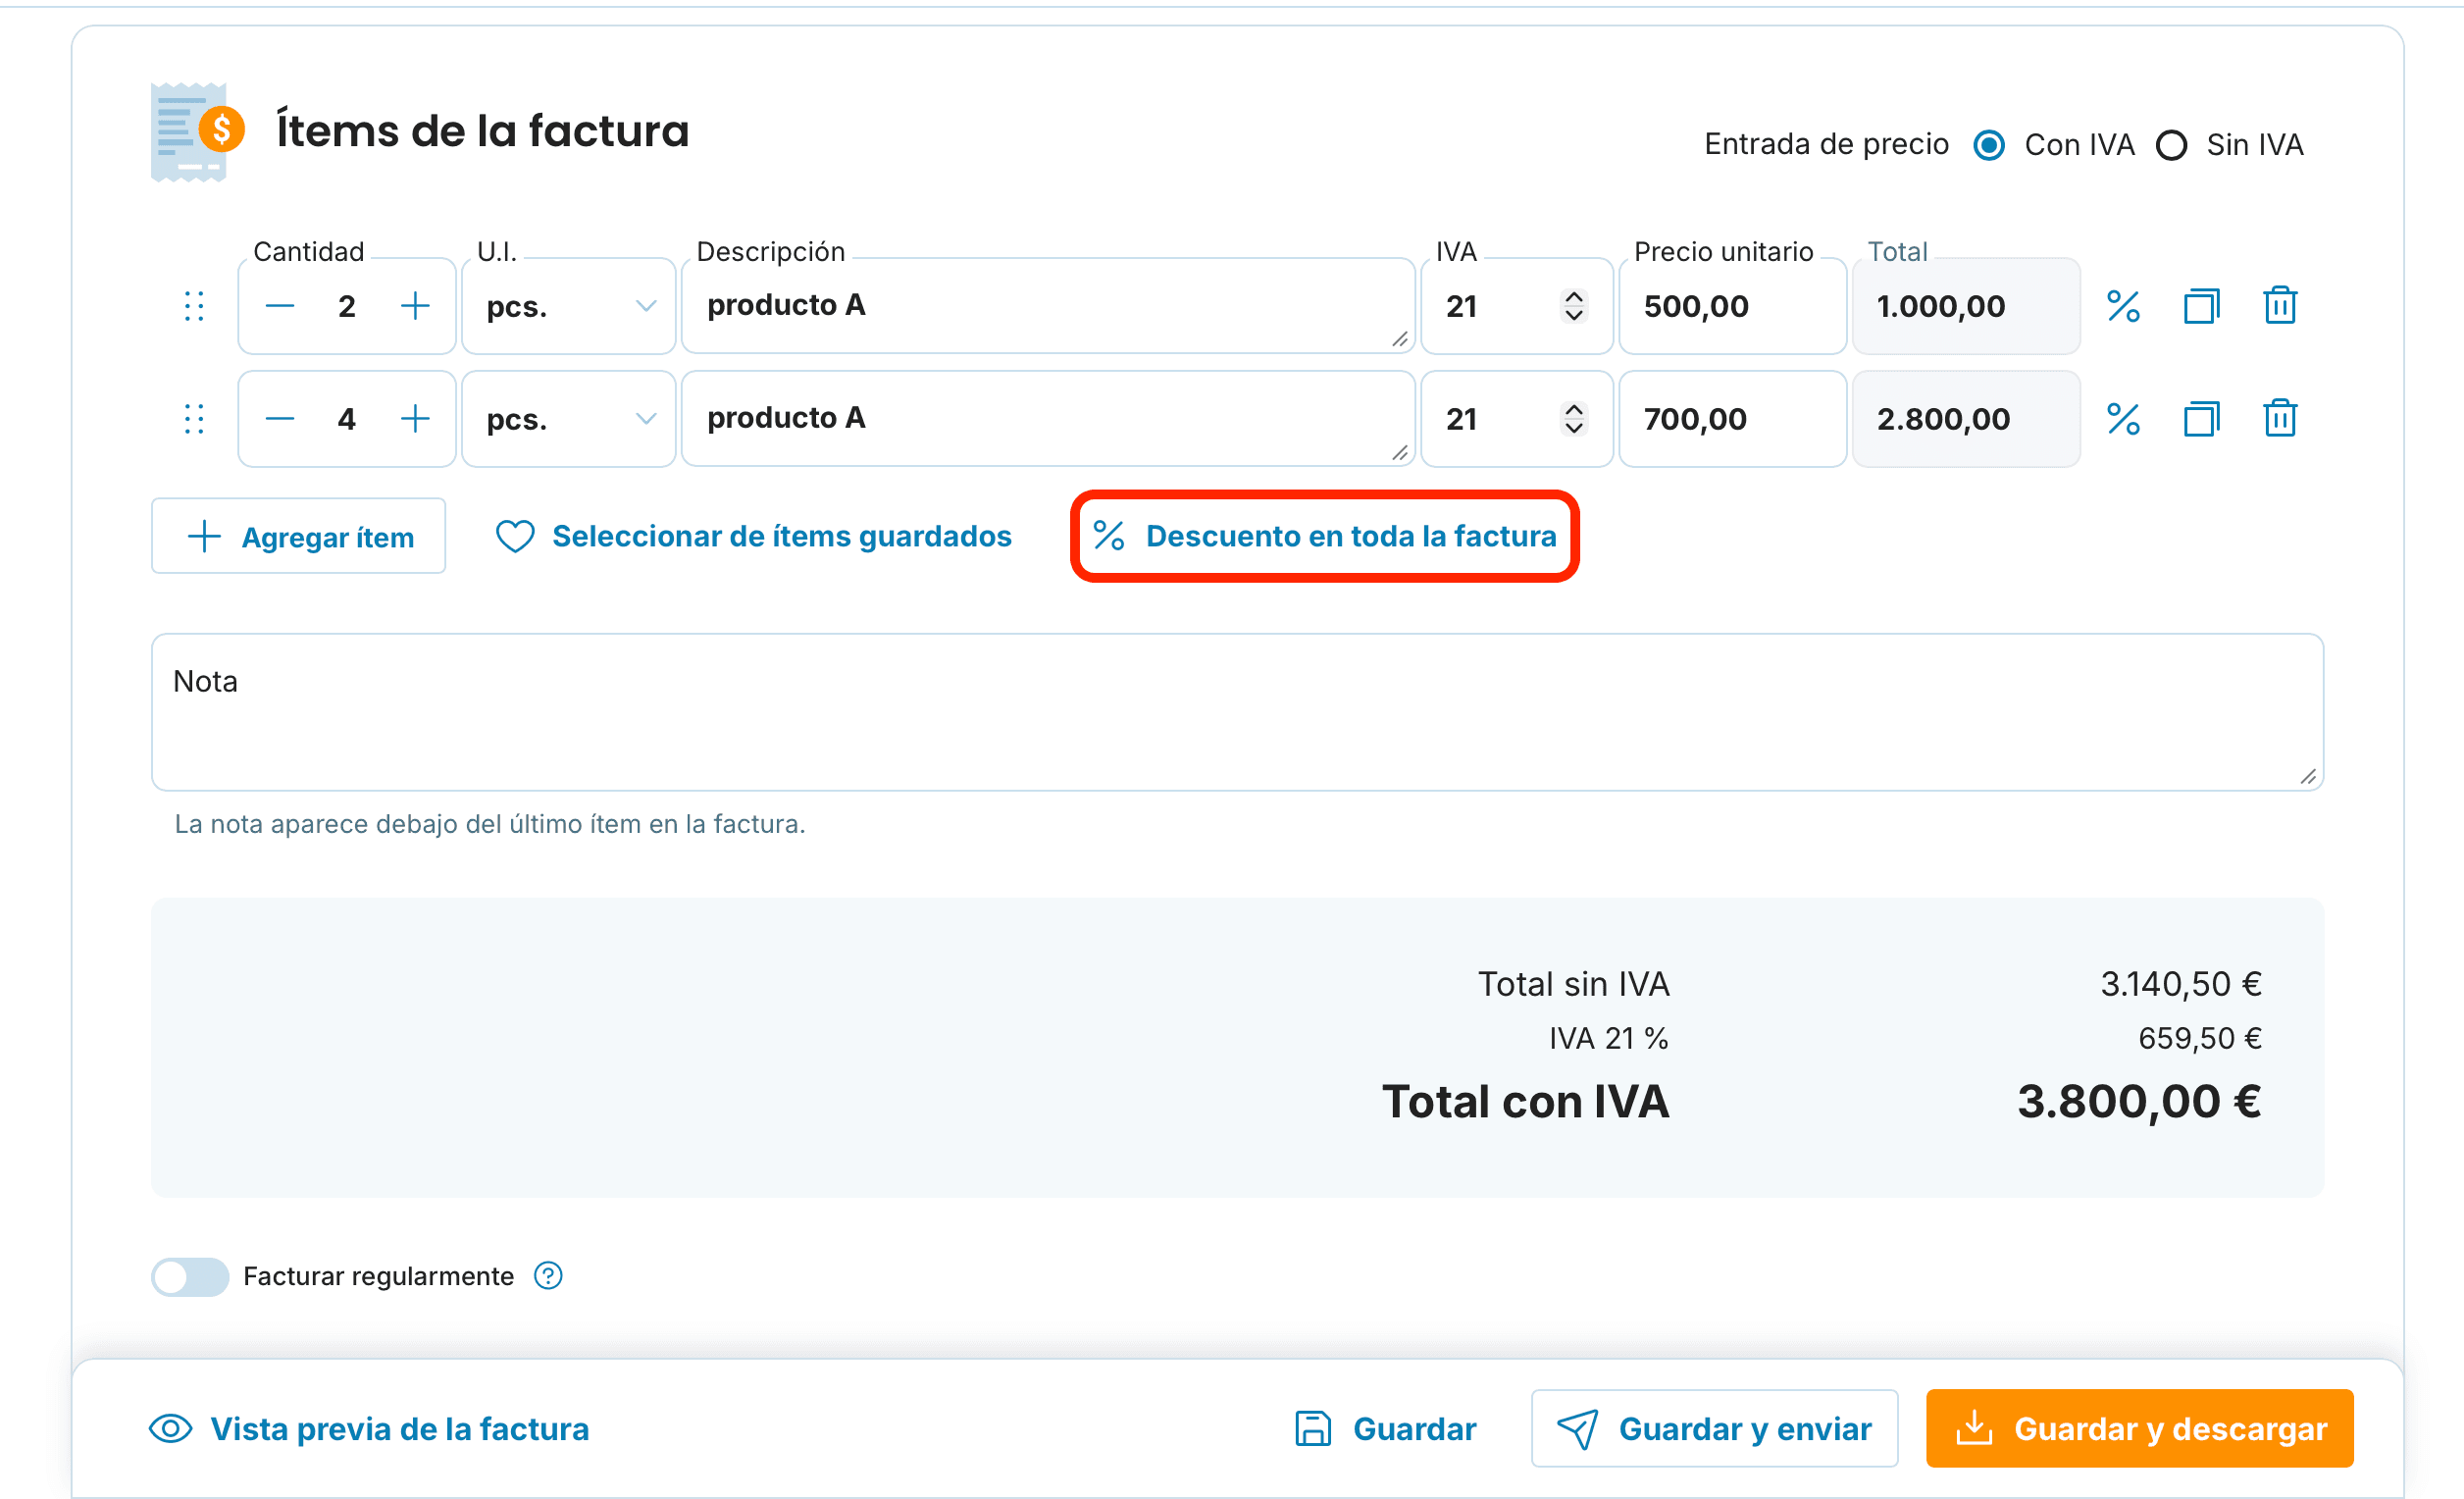Screen dimensions: 2464x1499
Task: Edit the first row's producto A description
Action: point(1048,306)
